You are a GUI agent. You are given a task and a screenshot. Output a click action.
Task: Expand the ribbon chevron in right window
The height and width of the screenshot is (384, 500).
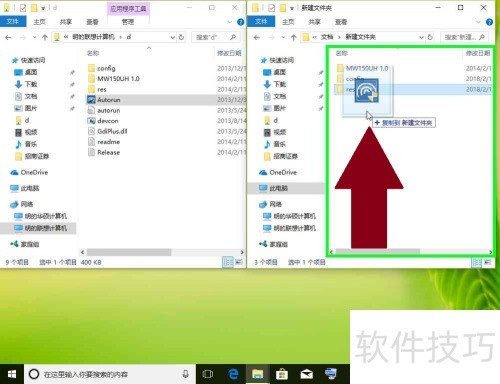click(x=478, y=22)
